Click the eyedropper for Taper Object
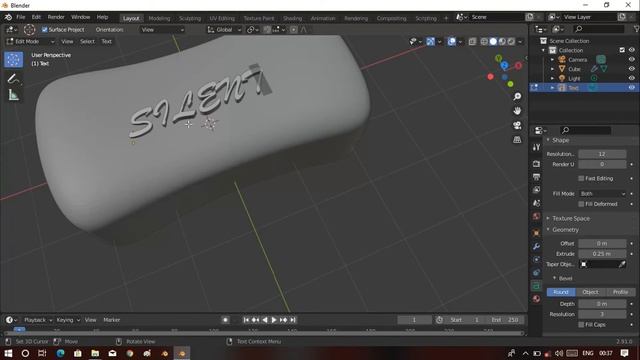 tap(622, 264)
